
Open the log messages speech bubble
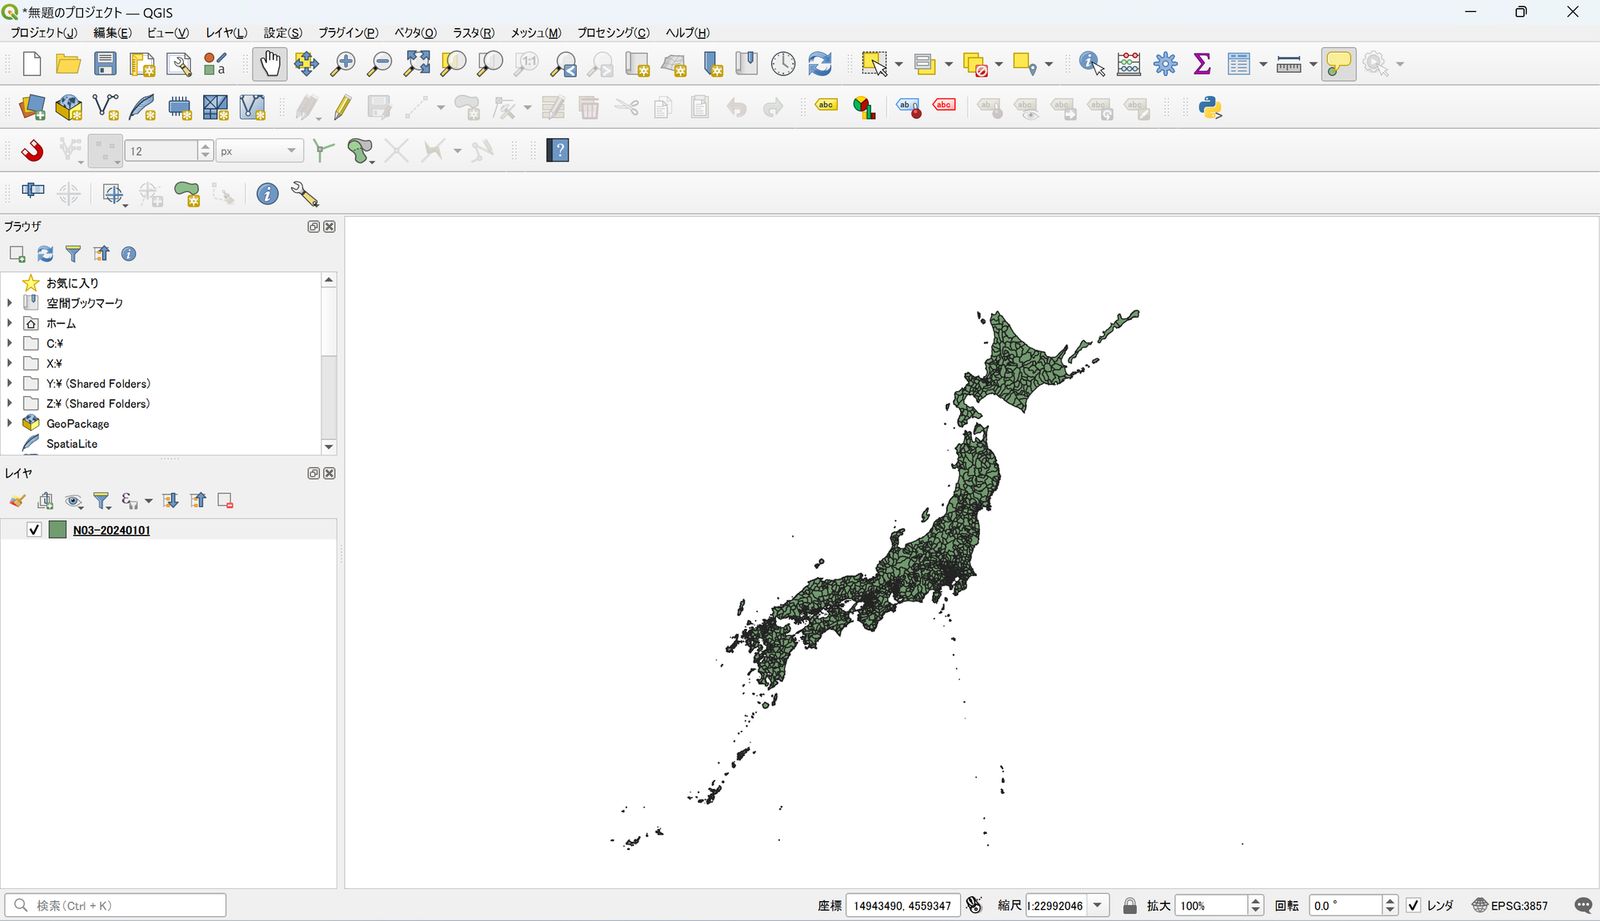1583,906
